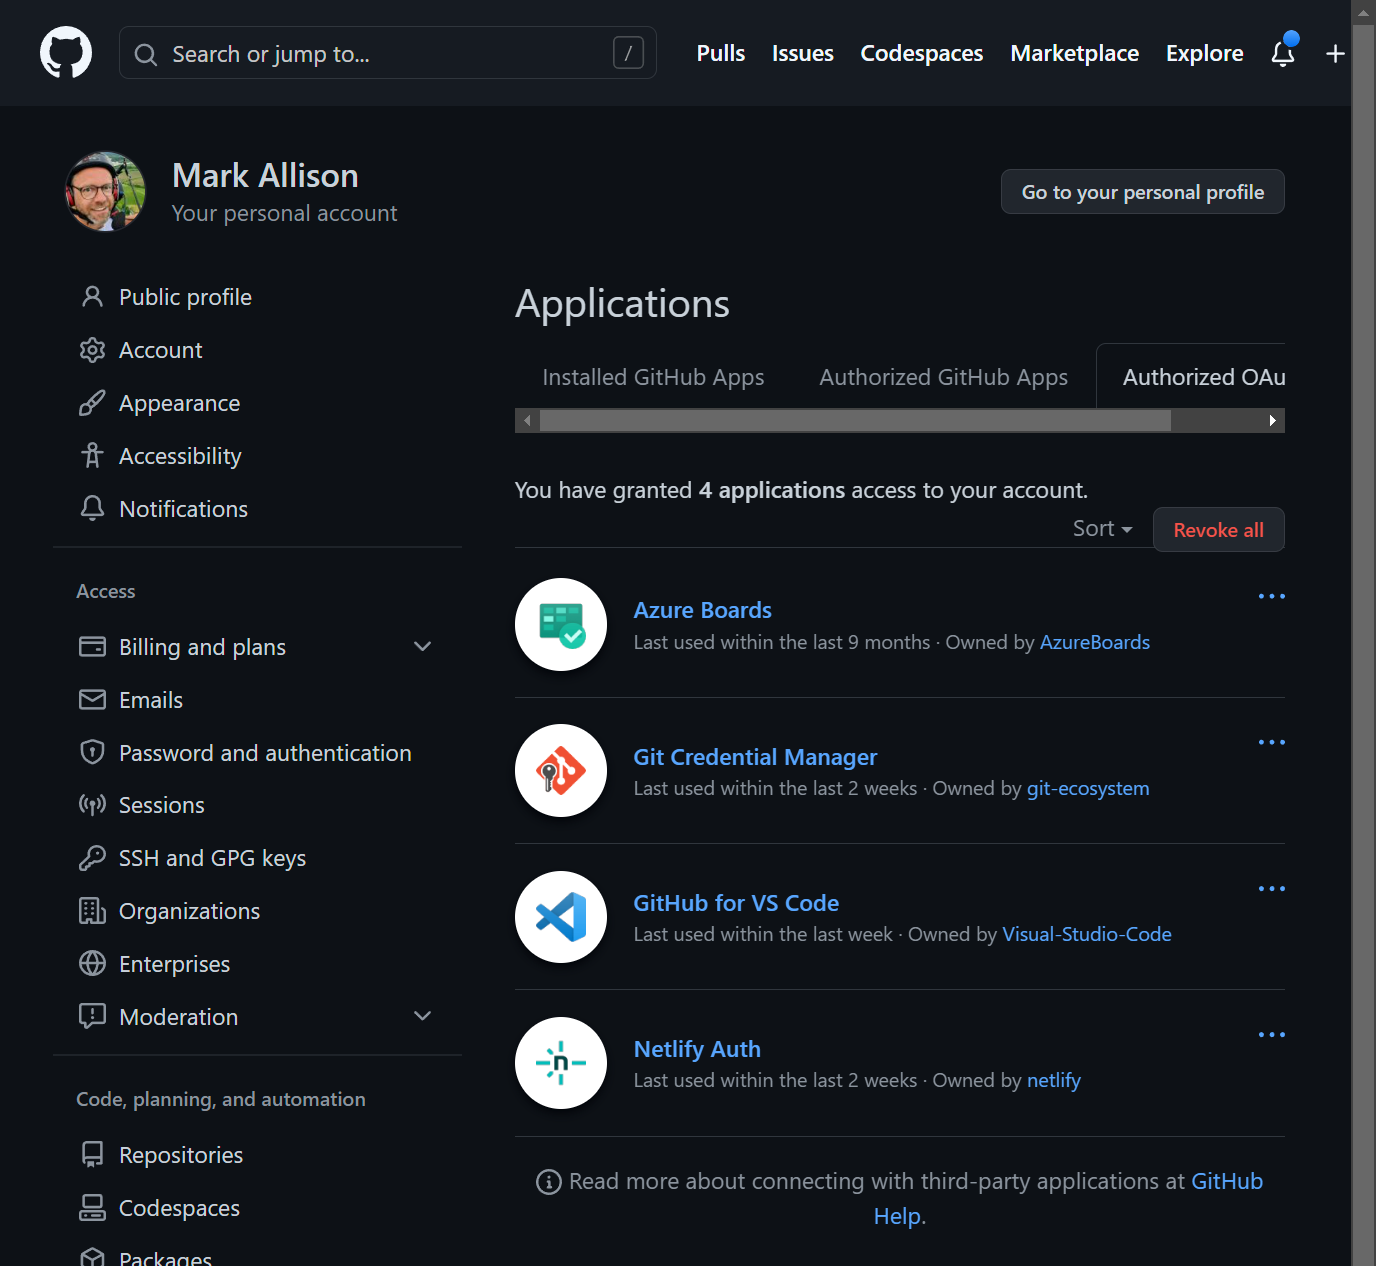1376x1266 pixels.
Task: Open Codespaces in the top navigation
Action: click(x=922, y=53)
